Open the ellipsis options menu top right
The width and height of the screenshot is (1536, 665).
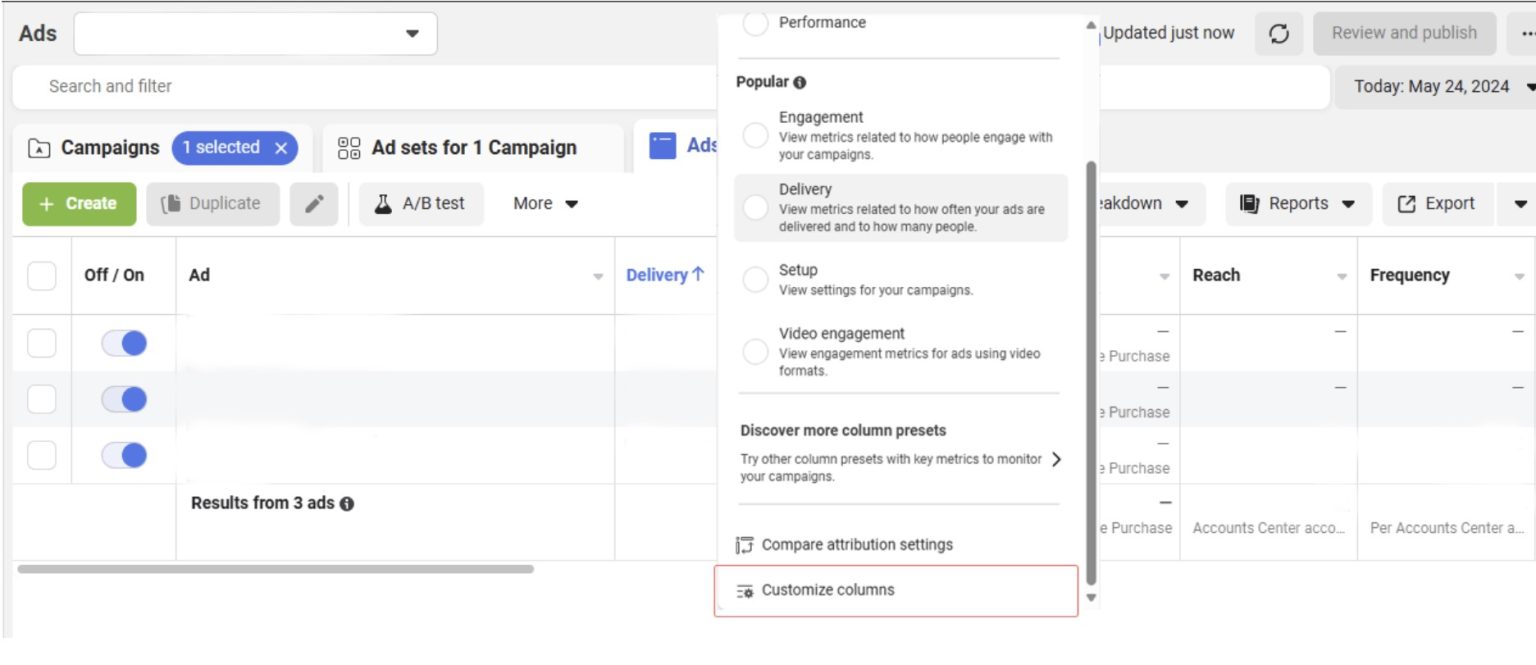[1527, 33]
